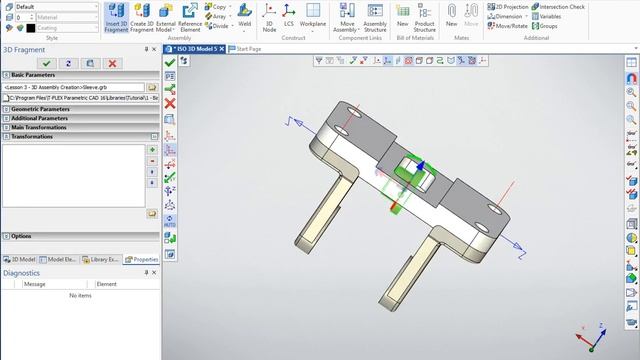Pin the Diagnostics panel

146,273
